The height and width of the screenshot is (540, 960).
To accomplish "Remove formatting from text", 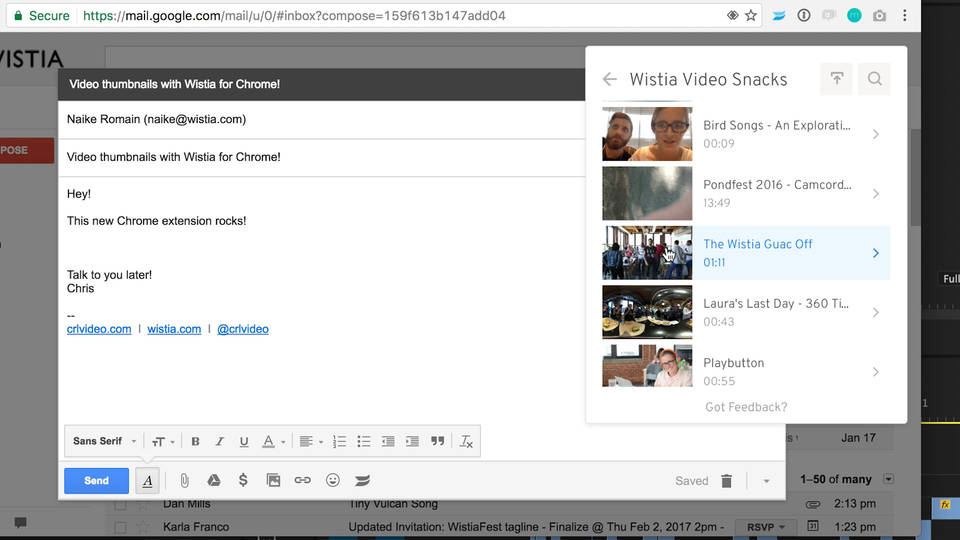I will pyautogui.click(x=466, y=441).
